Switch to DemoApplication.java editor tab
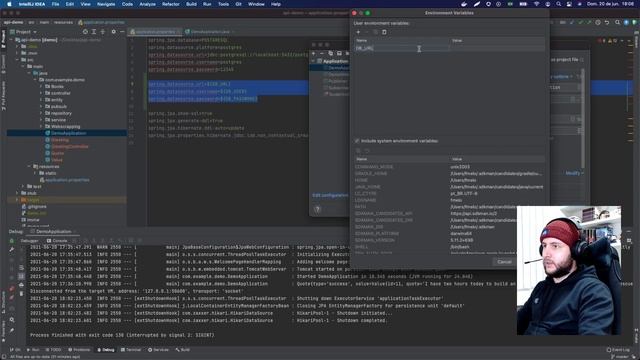Image resolution: width=640 pixels, height=360 pixels. pos(210,31)
